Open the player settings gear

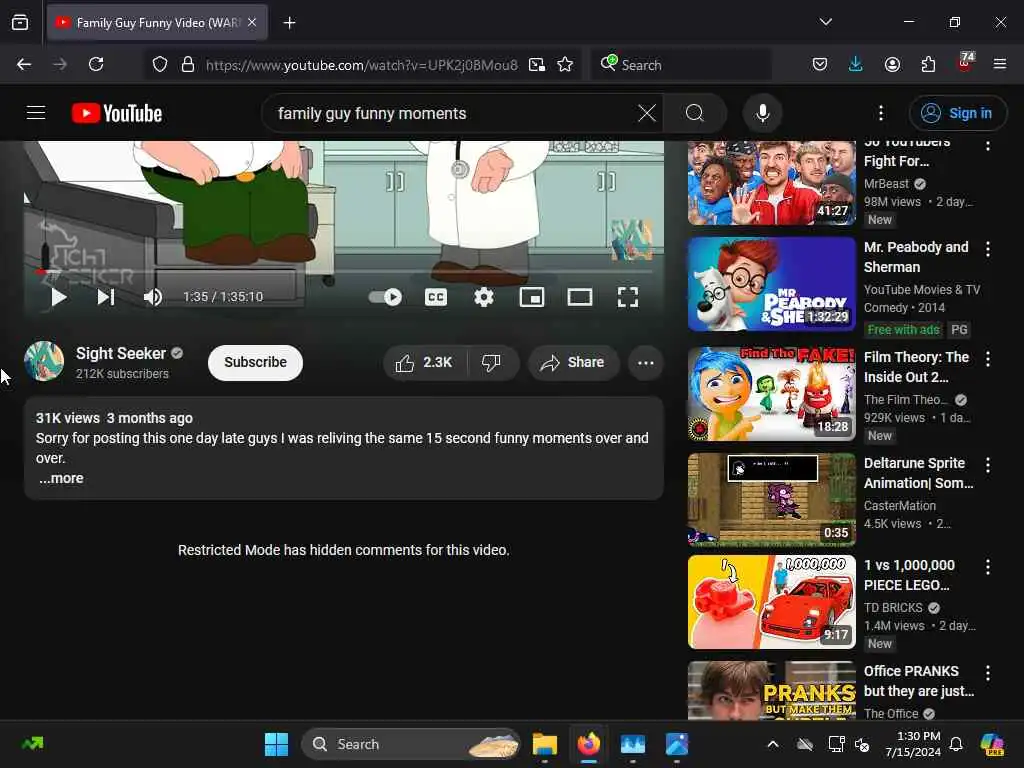pos(484,297)
